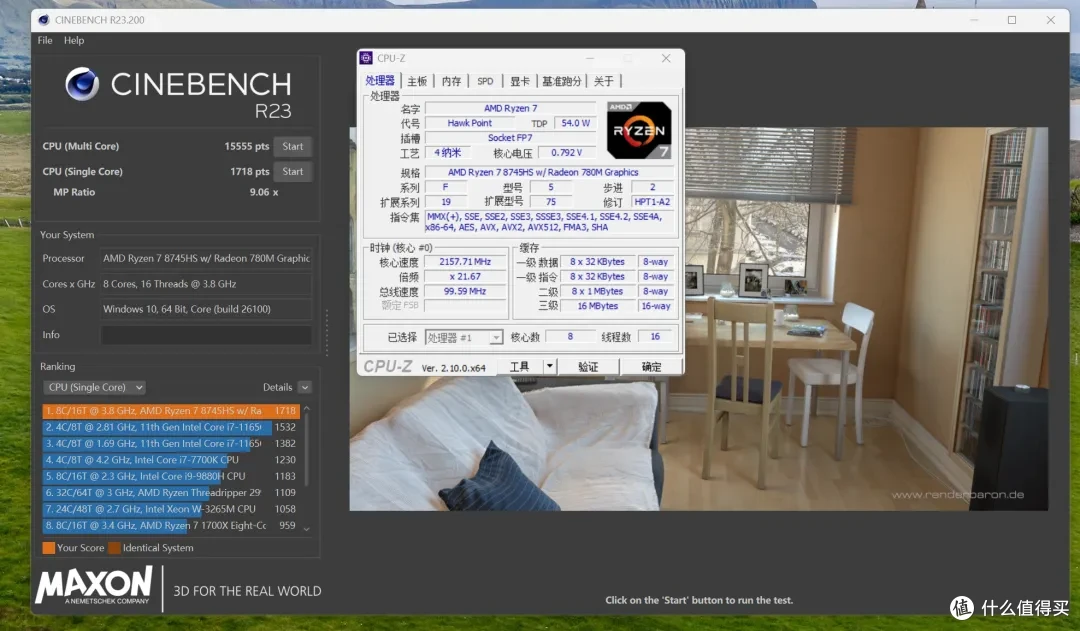Click the revision field HPT1-A2
1080x631 pixels.
[x=652, y=202]
